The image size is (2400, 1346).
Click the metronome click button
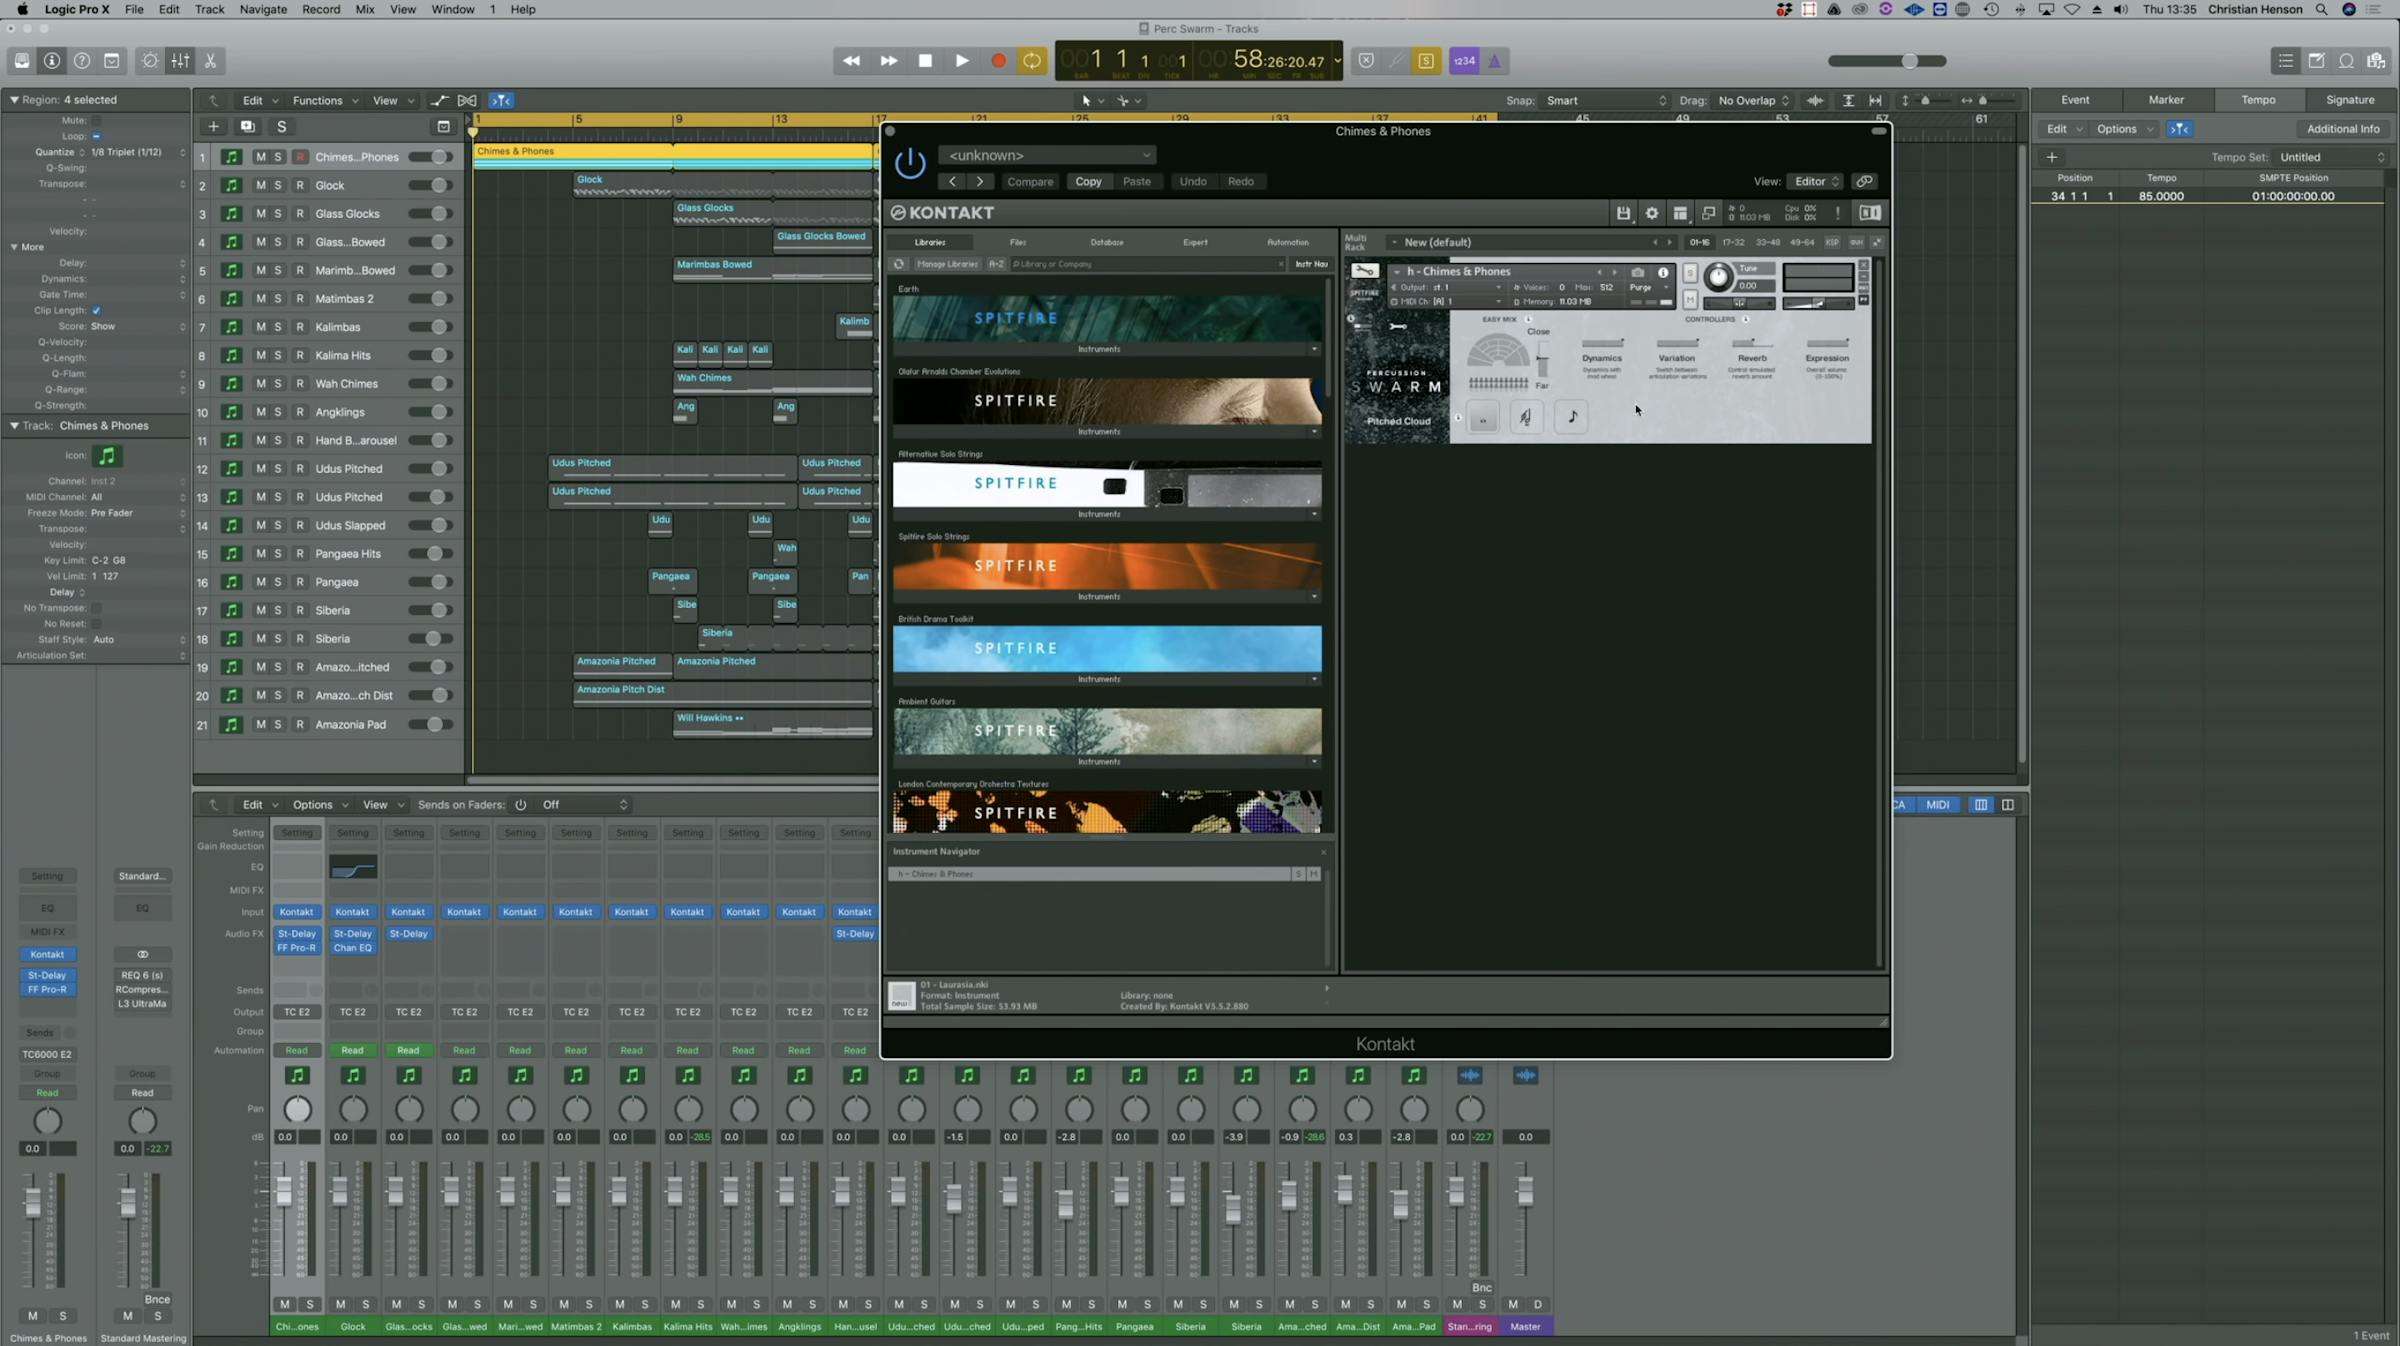[1494, 61]
